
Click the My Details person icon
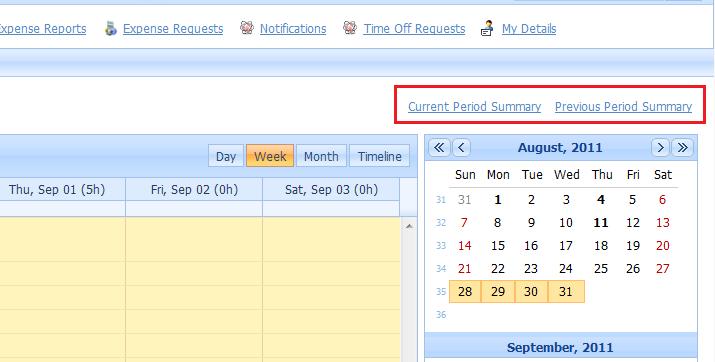[x=487, y=28]
